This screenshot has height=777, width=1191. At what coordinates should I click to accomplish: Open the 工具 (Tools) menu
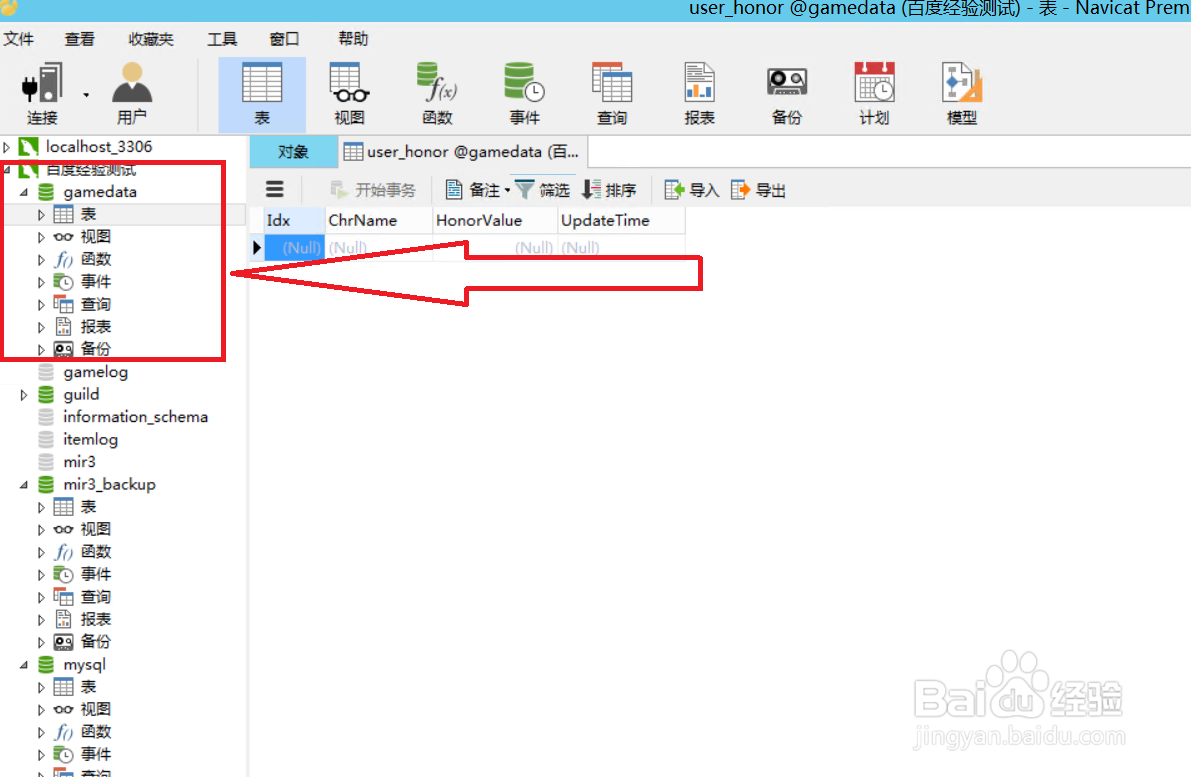pyautogui.click(x=221, y=39)
